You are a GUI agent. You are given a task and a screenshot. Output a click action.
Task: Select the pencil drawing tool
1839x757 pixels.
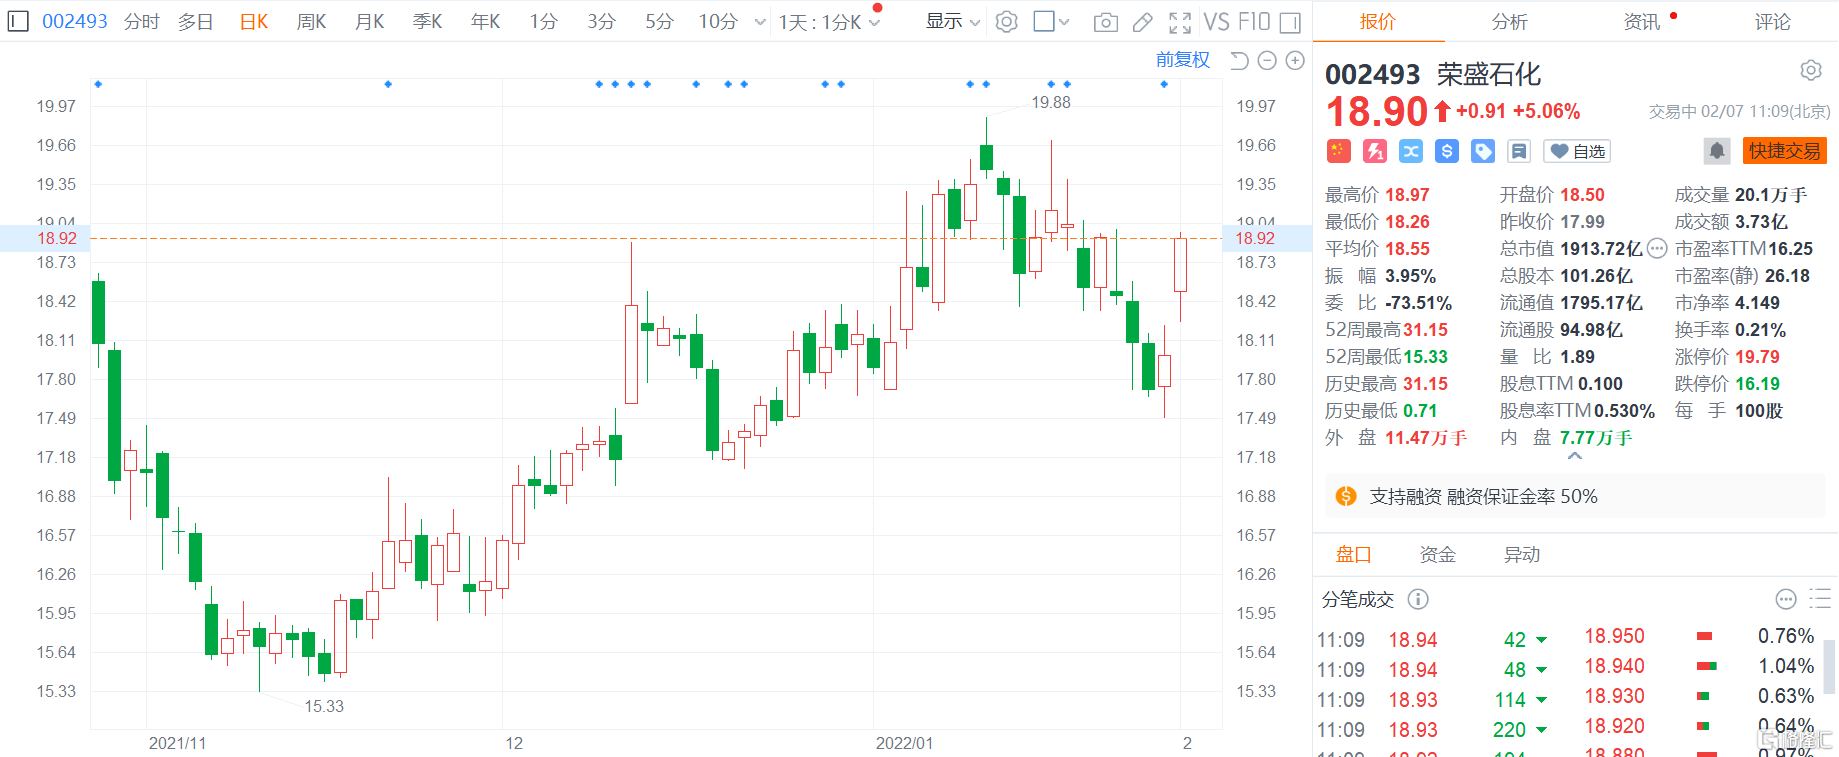coord(1142,22)
